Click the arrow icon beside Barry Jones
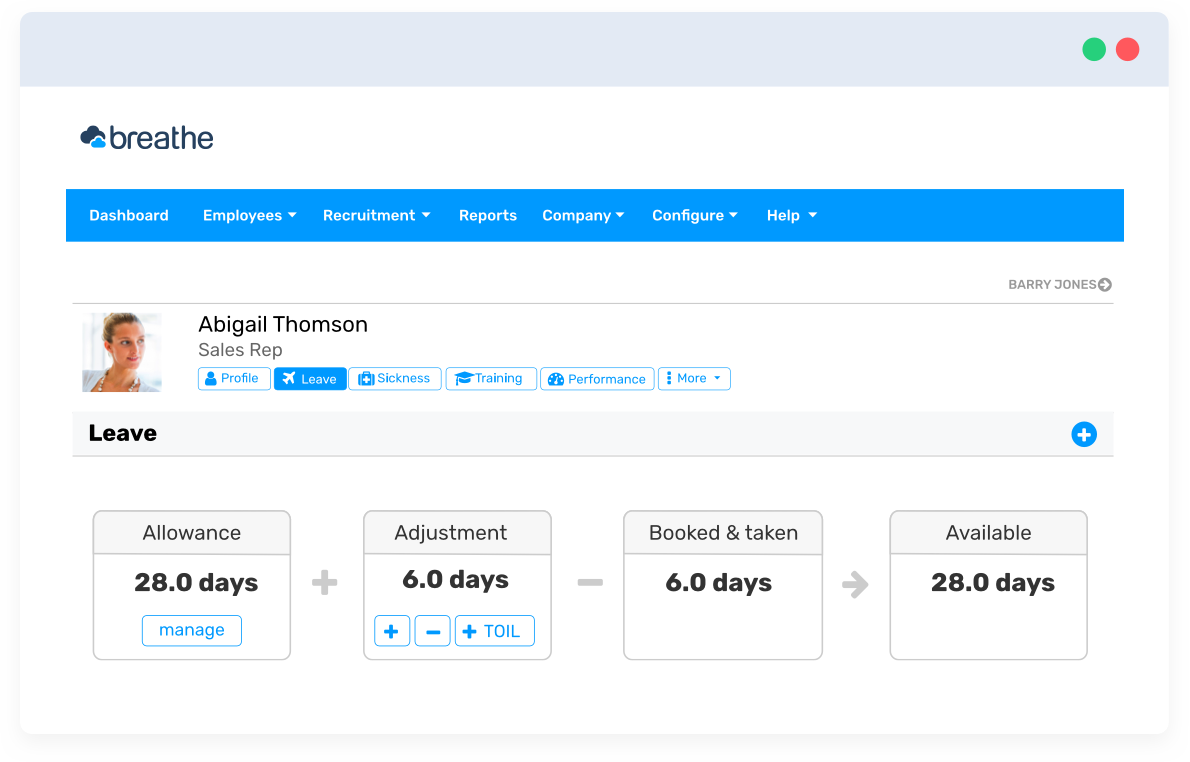Screen dimensions: 1190x762 [1105, 285]
